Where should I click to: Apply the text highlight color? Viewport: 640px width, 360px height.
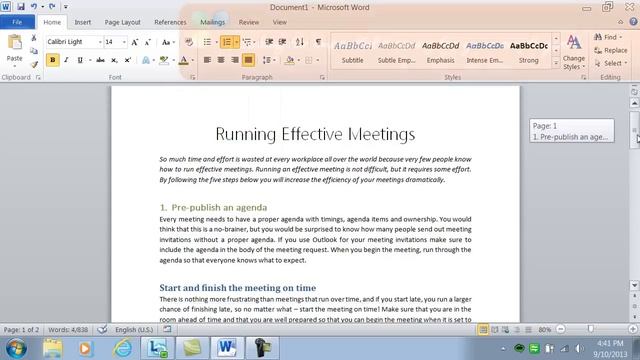pyautogui.click(x=164, y=60)
